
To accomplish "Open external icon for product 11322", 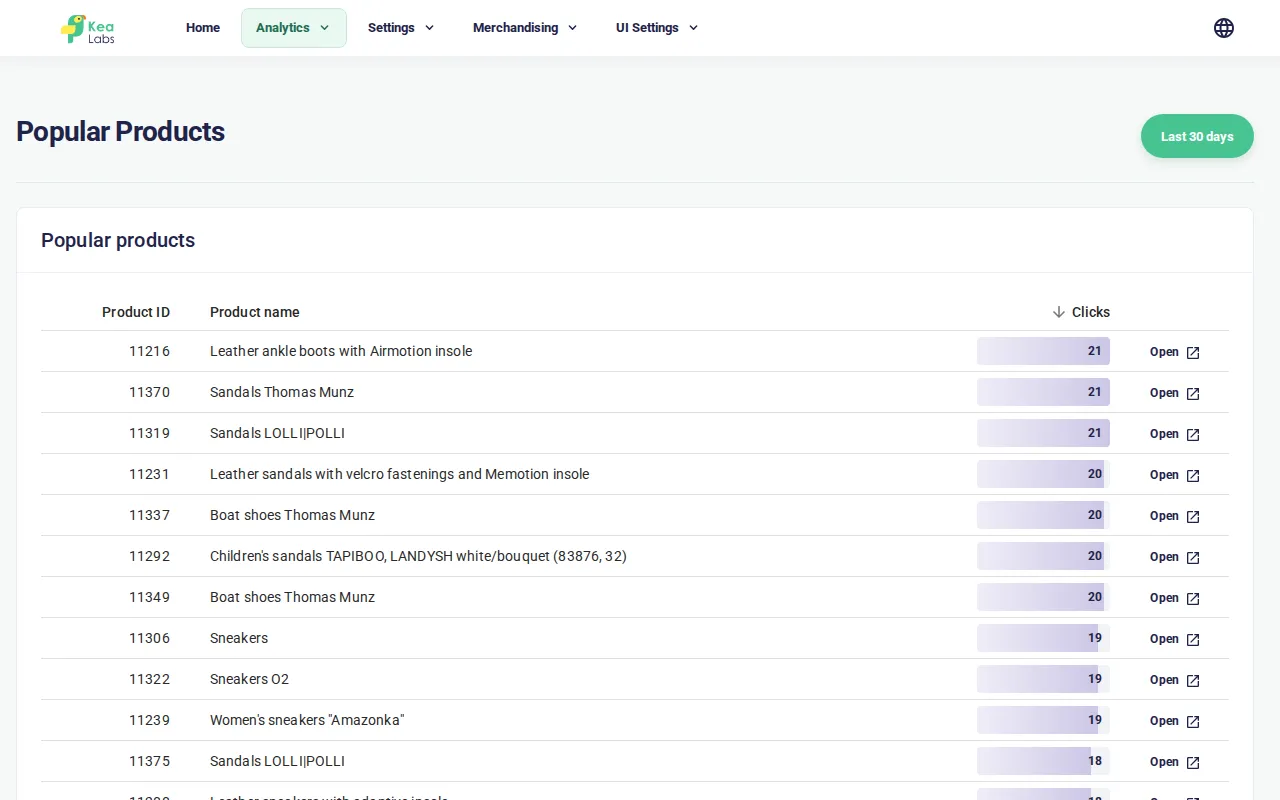I will [1193, 680].
